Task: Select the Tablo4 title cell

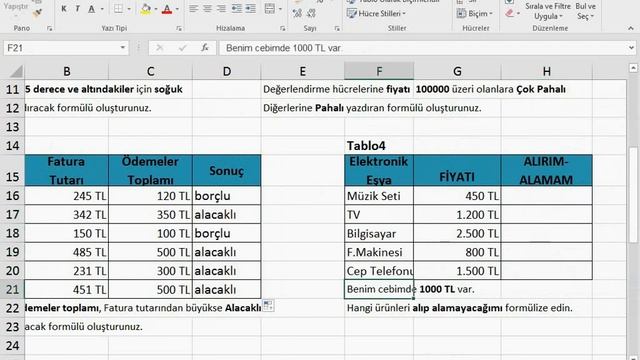Action: (379, 145)
